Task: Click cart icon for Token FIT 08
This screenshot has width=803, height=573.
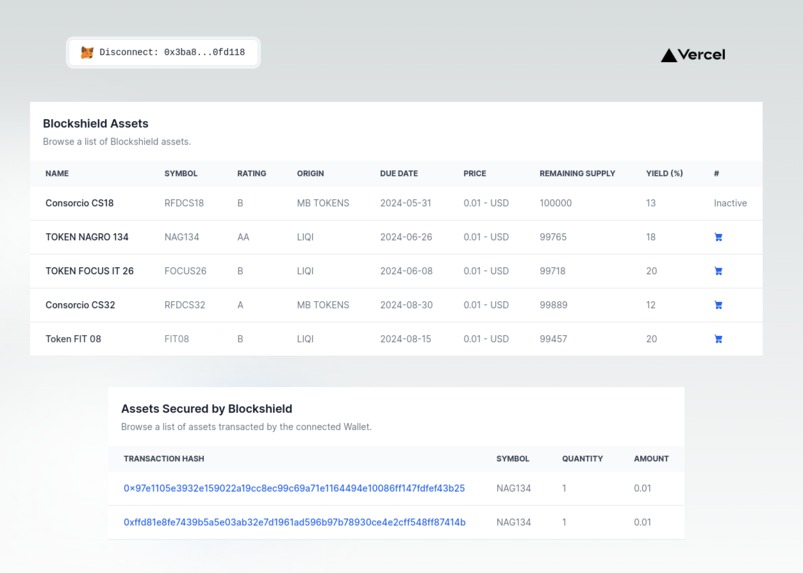Action: pos(719,339)
